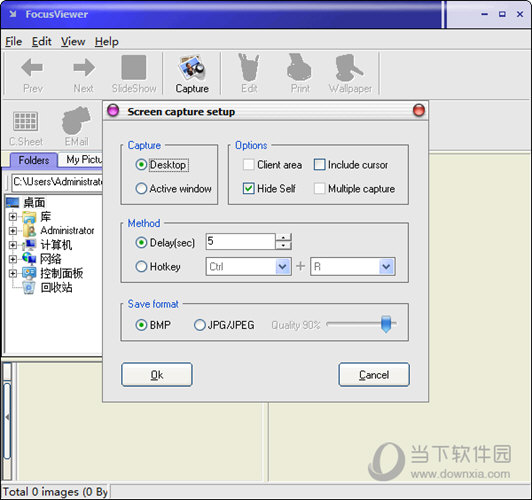Select the Delay(sec) radio button
The image size is (532, 500).
pyautogui.click(x=141, y=243)
